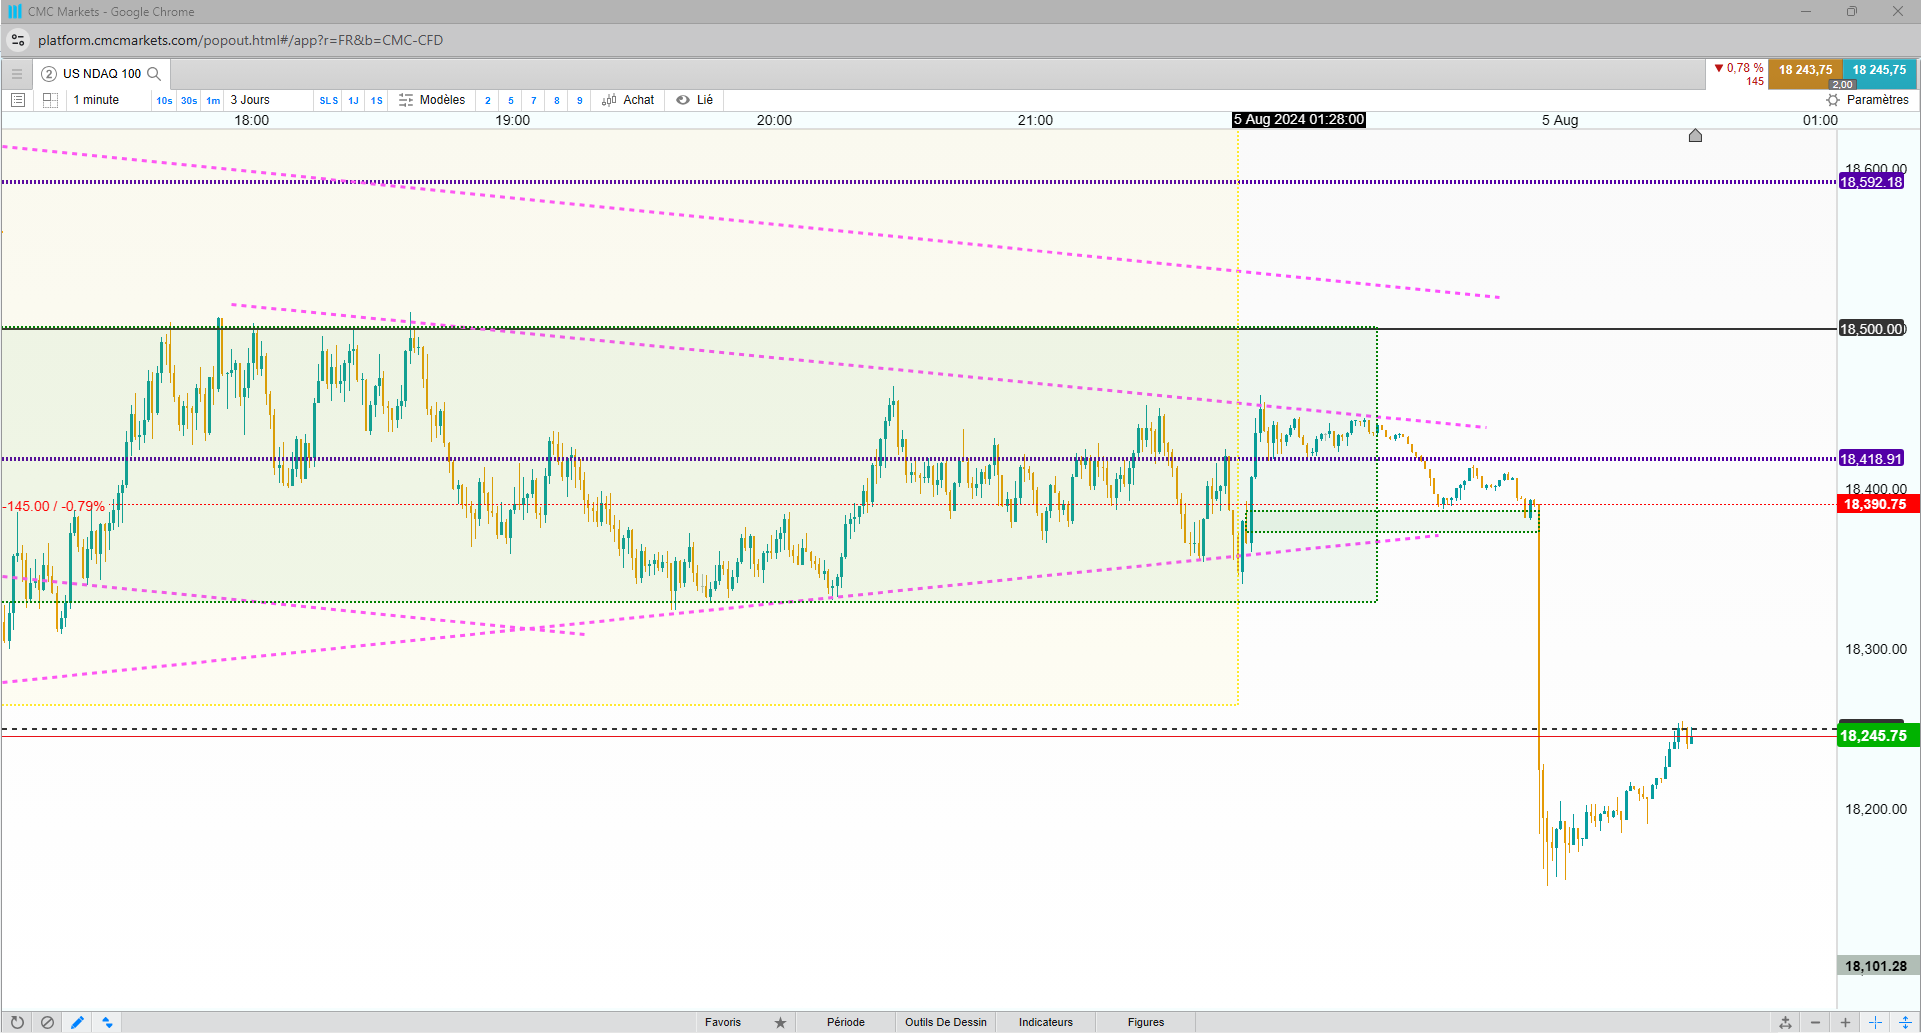Zoom out the chart with minus icon
The height and width of the screenshot is (1033, 1921).
click(x=1815, y=1022)
